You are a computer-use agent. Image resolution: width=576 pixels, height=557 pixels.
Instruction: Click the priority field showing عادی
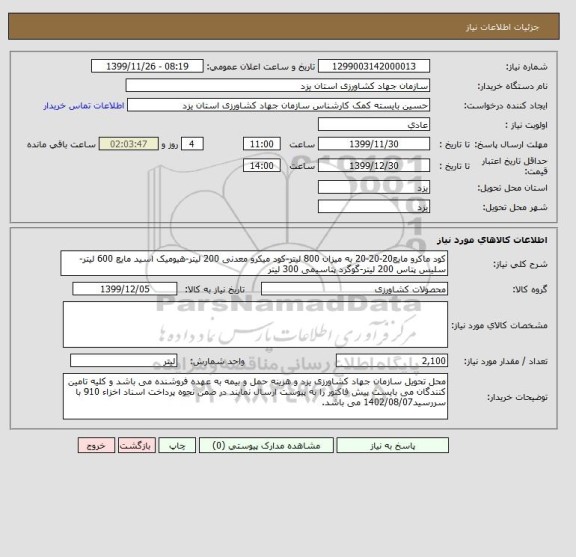pyautogui.click(x=374, y=125)
